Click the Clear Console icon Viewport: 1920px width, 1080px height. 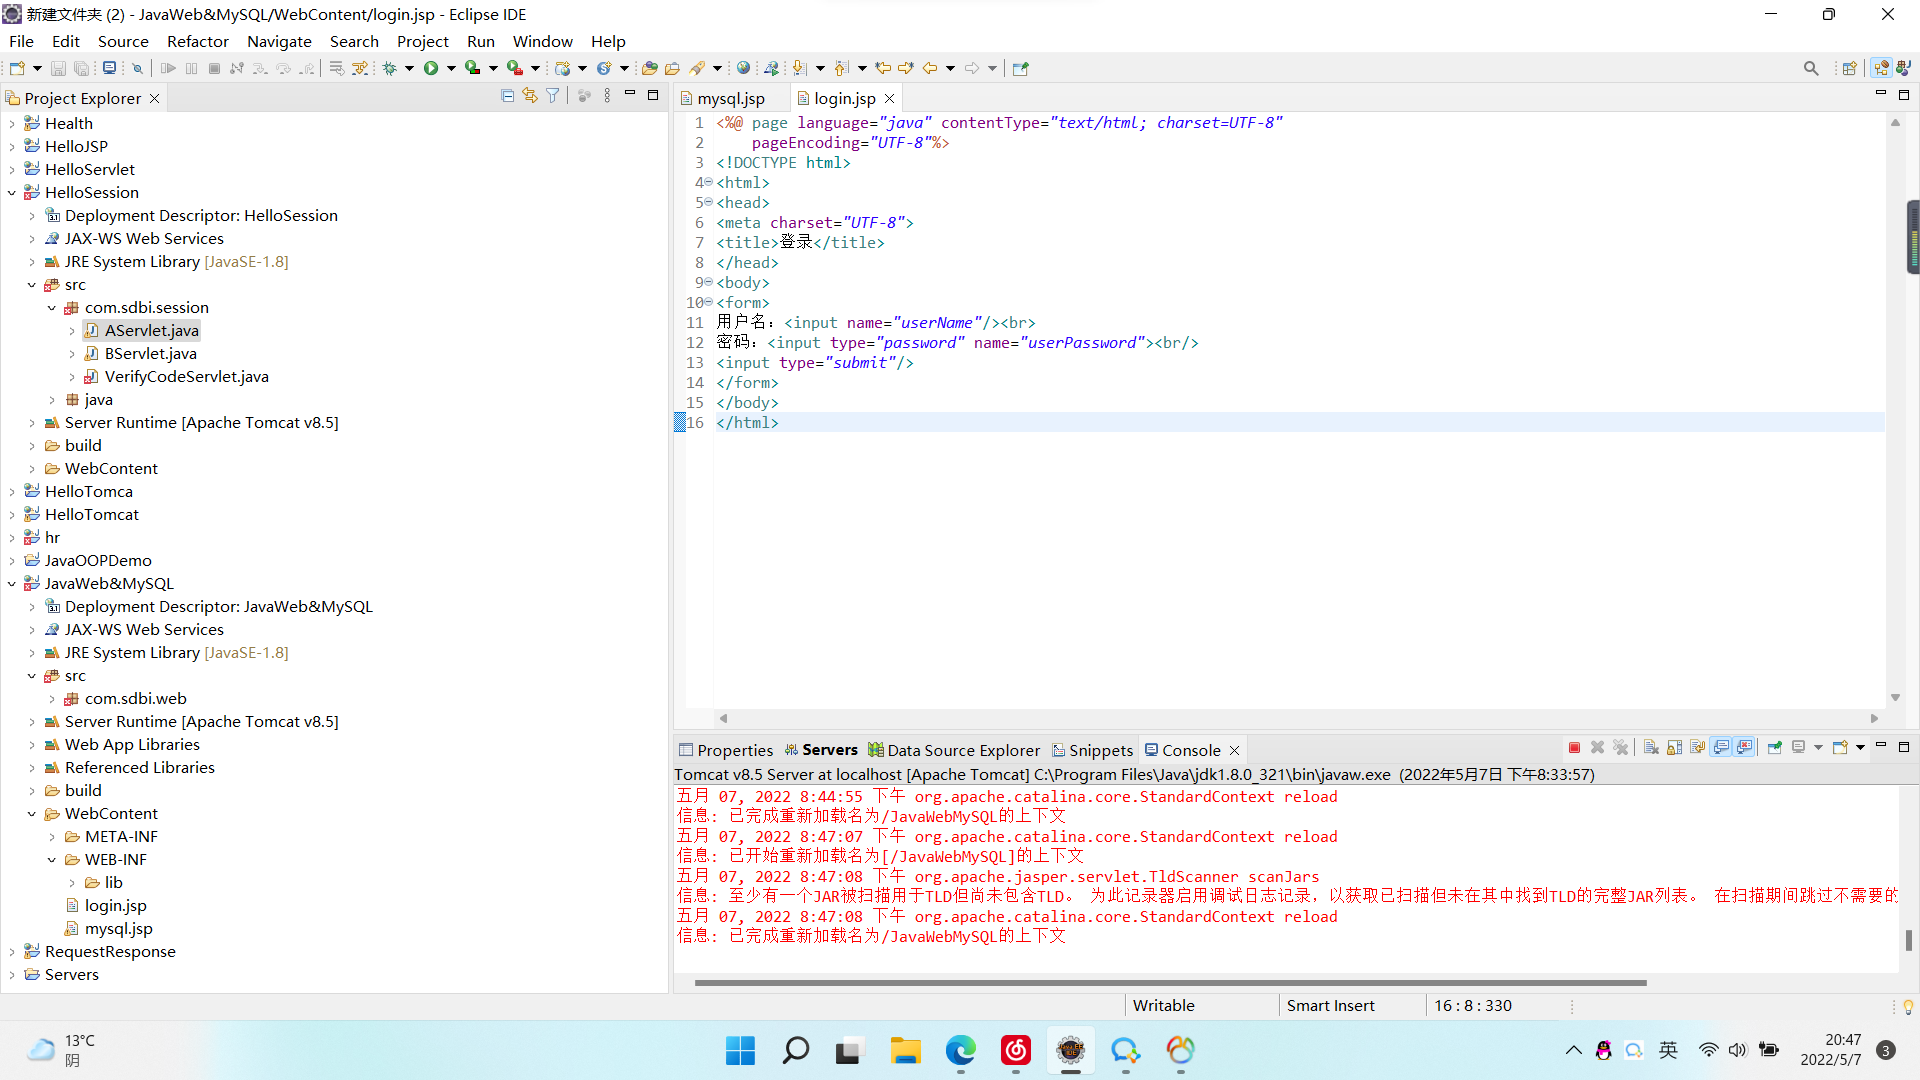coord(1651,748)
